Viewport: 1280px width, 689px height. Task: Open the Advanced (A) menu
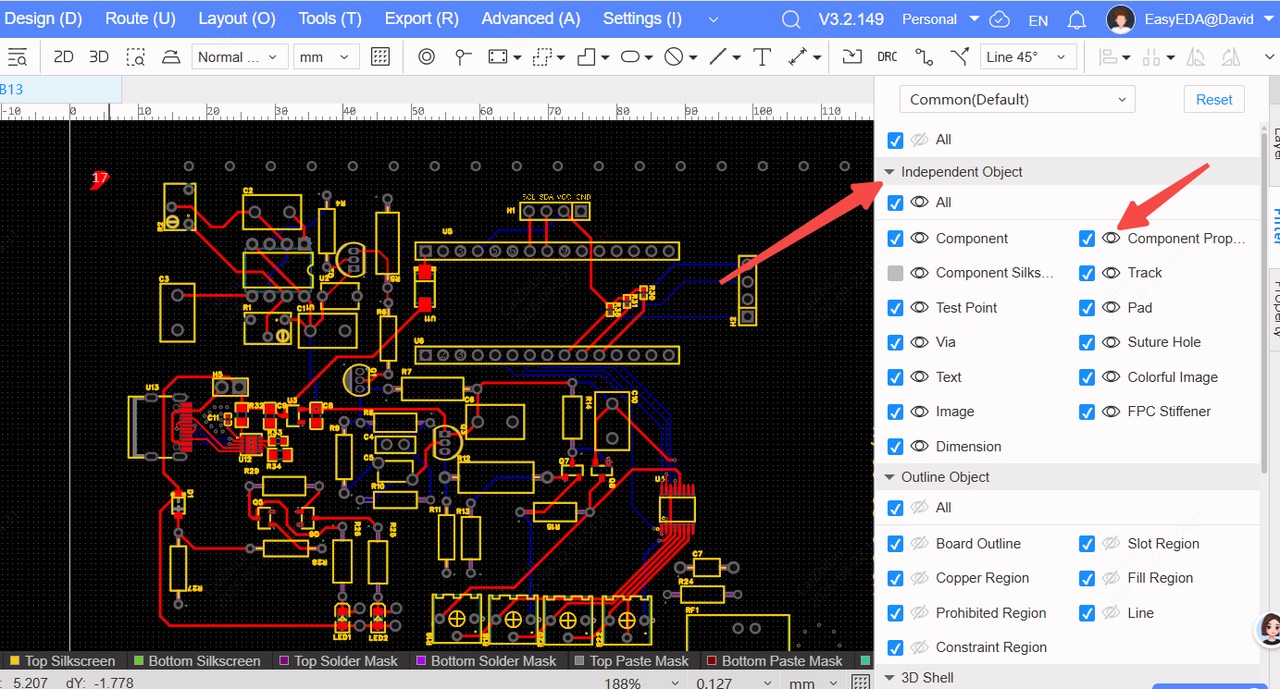(531, 19)
